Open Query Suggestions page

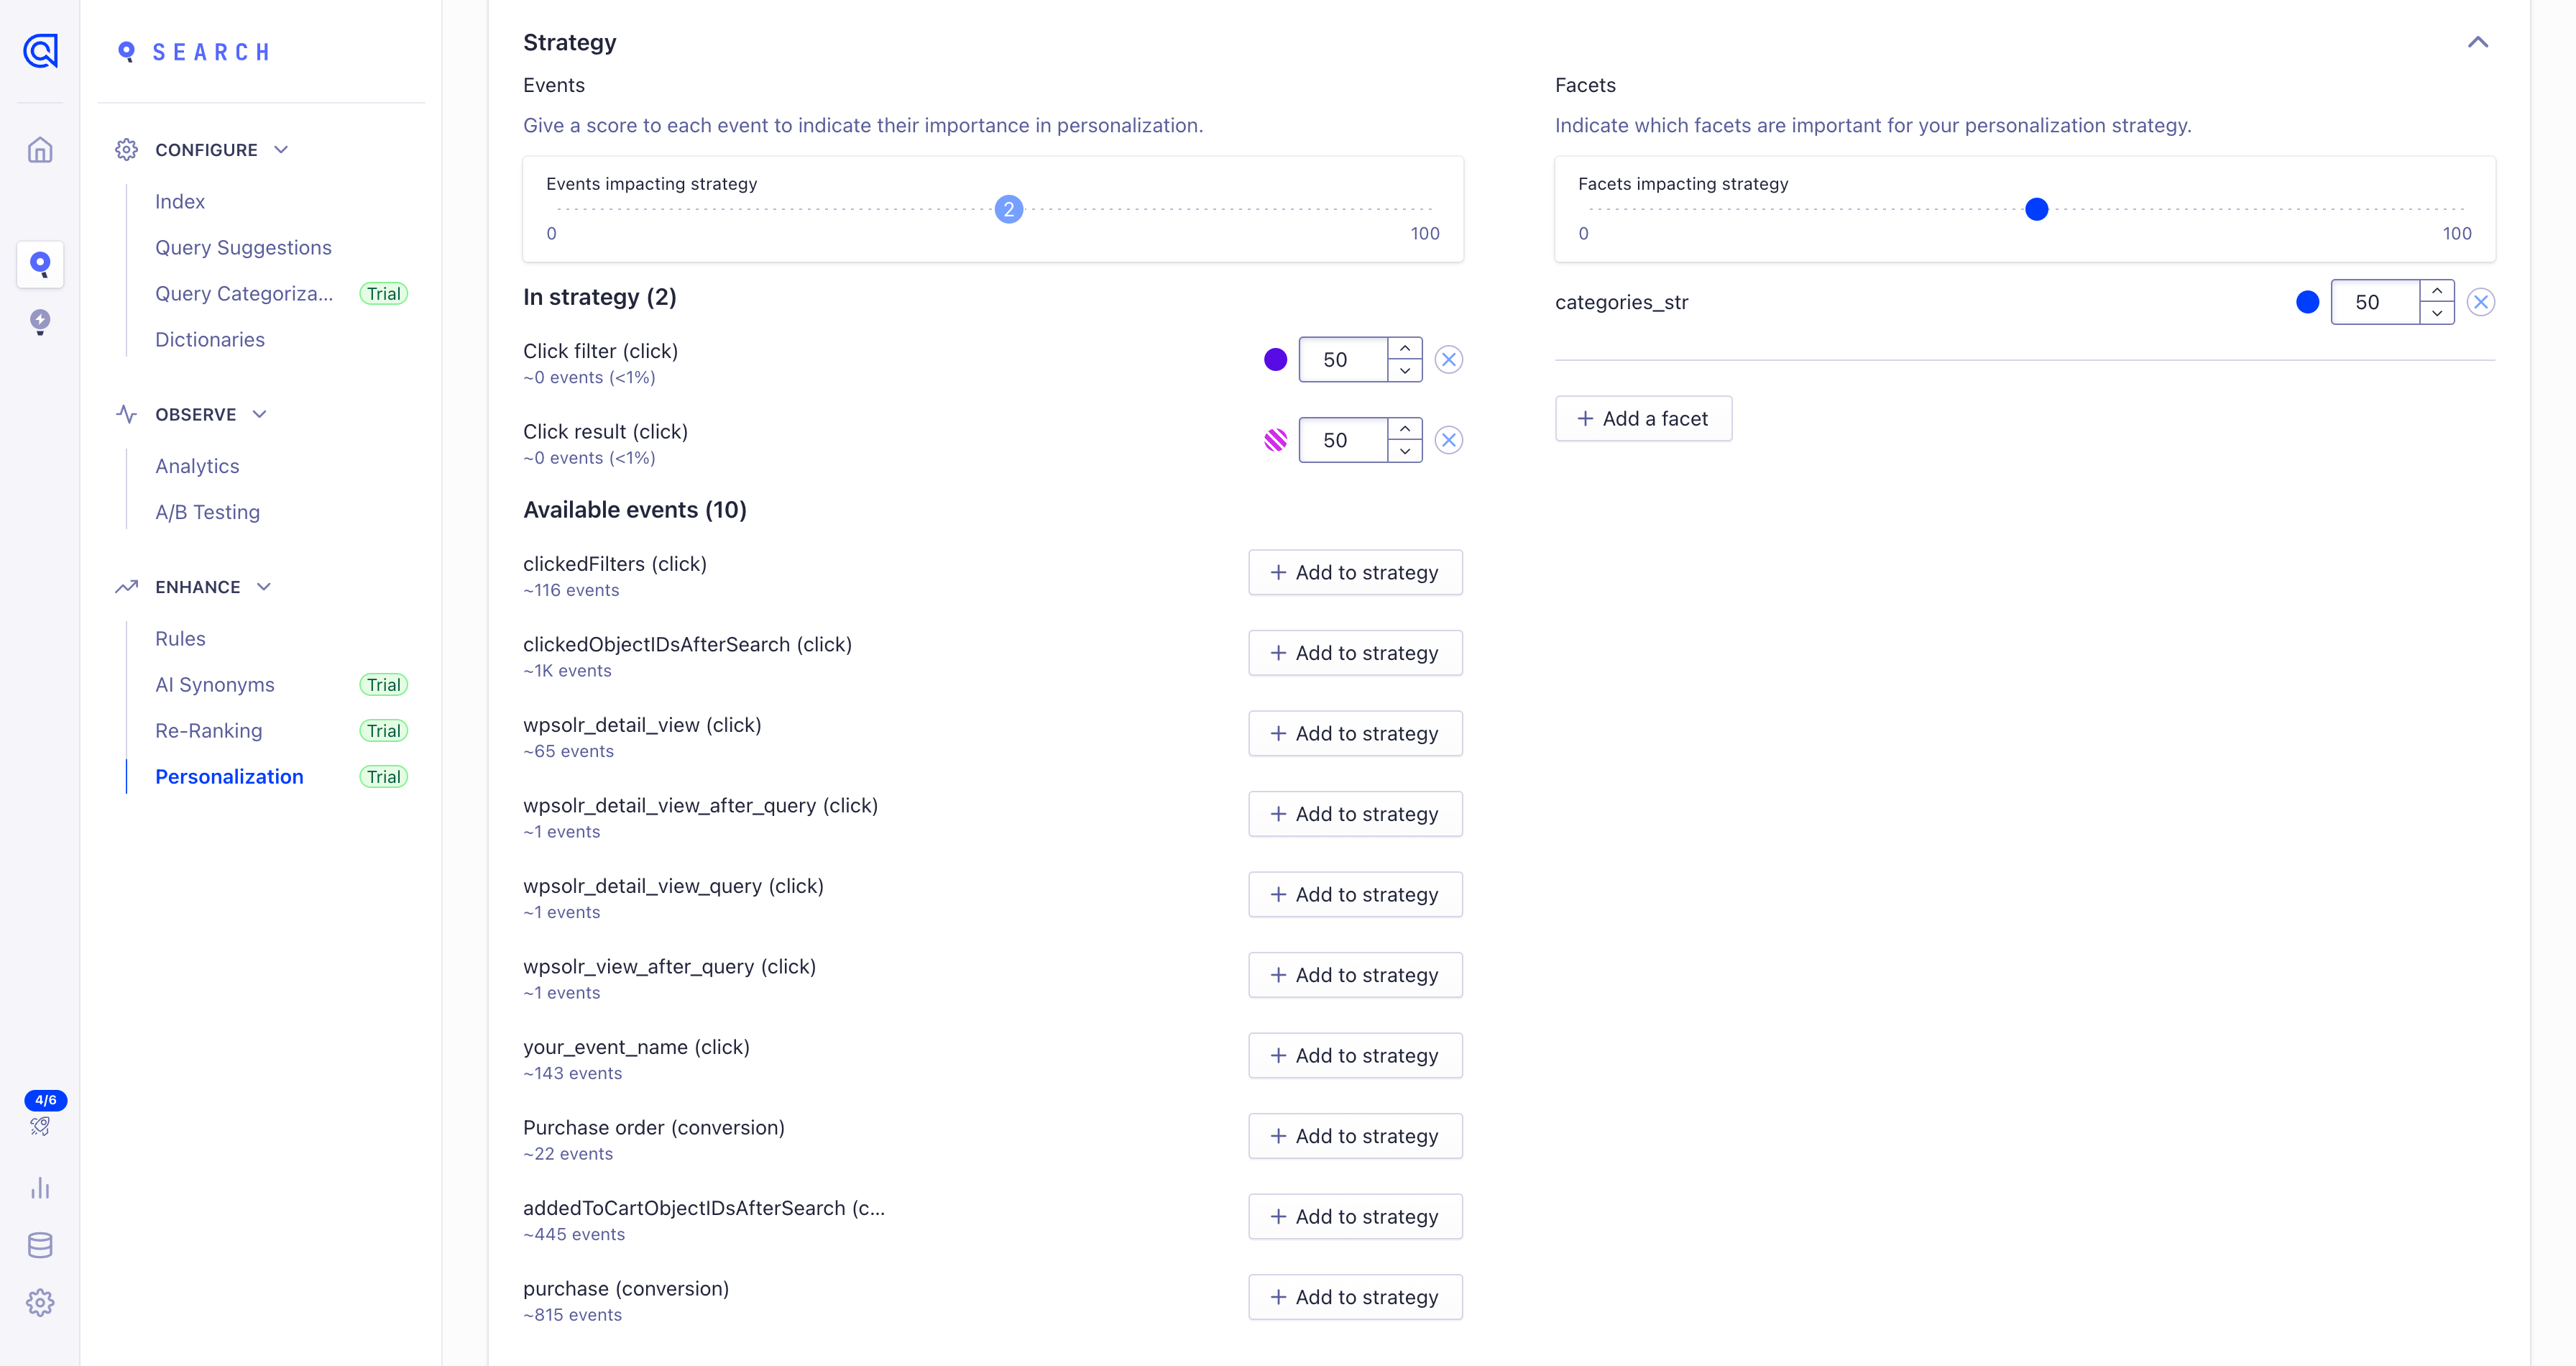tap(243, 248)
